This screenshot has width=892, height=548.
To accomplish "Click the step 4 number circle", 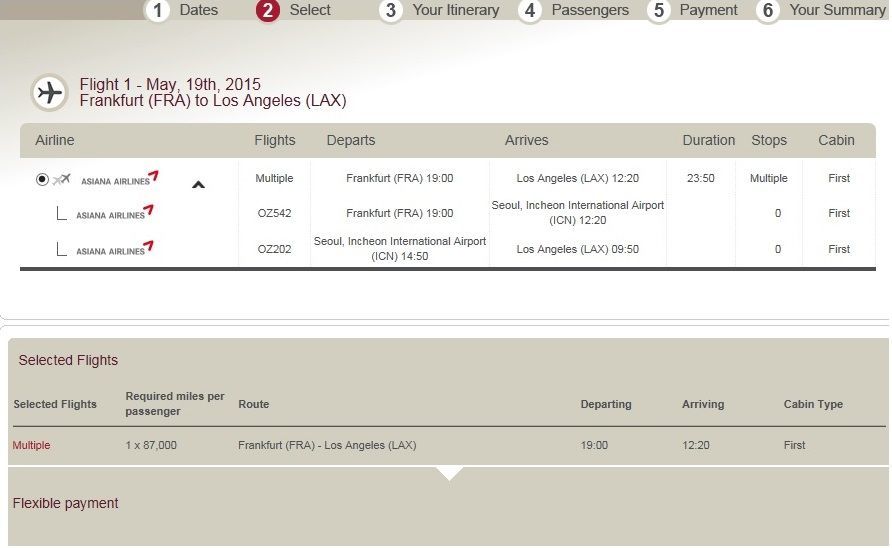I will 530,10.
